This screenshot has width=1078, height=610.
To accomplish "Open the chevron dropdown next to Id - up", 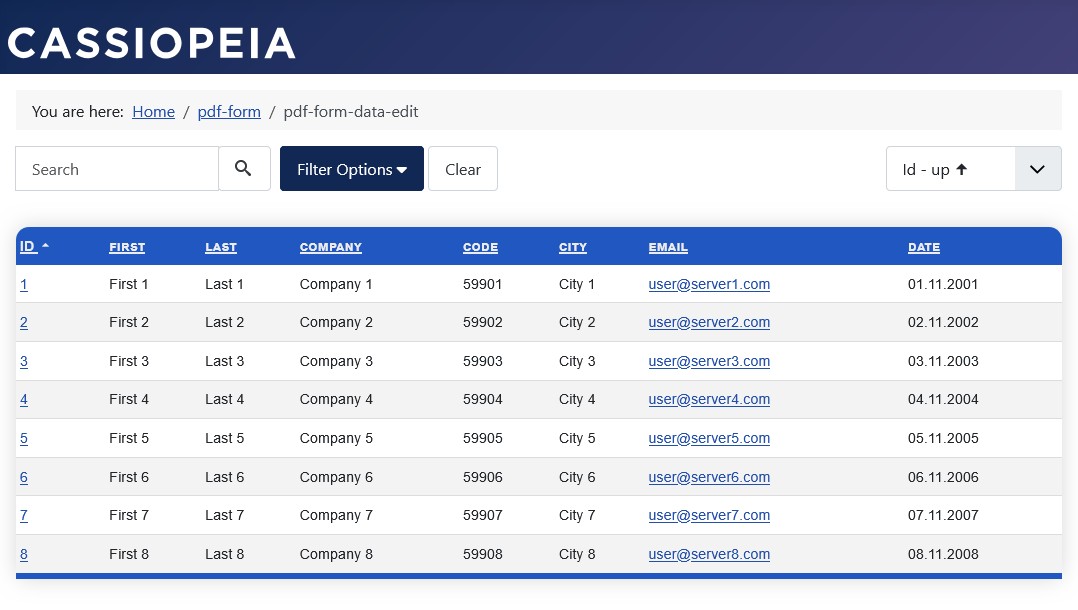I will click(x=1037, y=168).
